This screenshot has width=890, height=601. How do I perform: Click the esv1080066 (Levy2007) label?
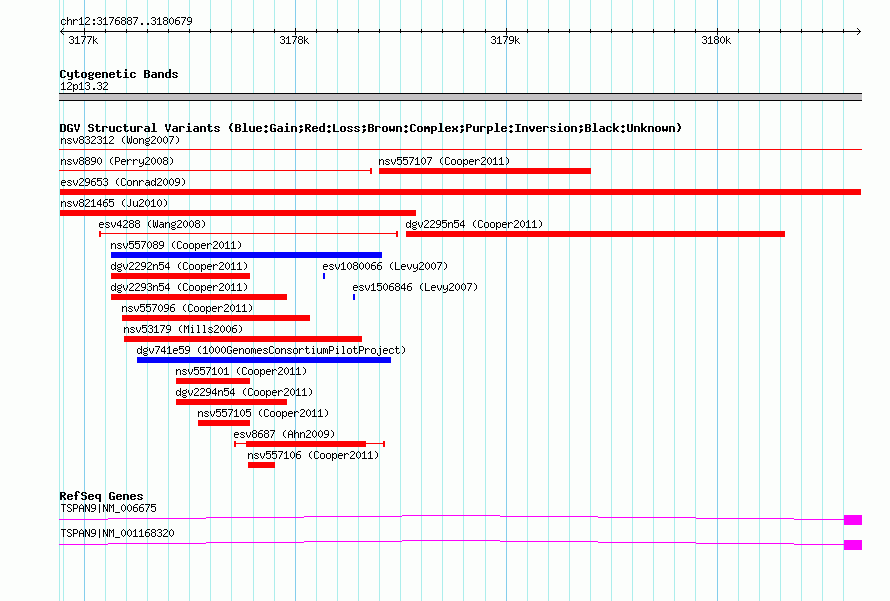[x=385, y=266]
